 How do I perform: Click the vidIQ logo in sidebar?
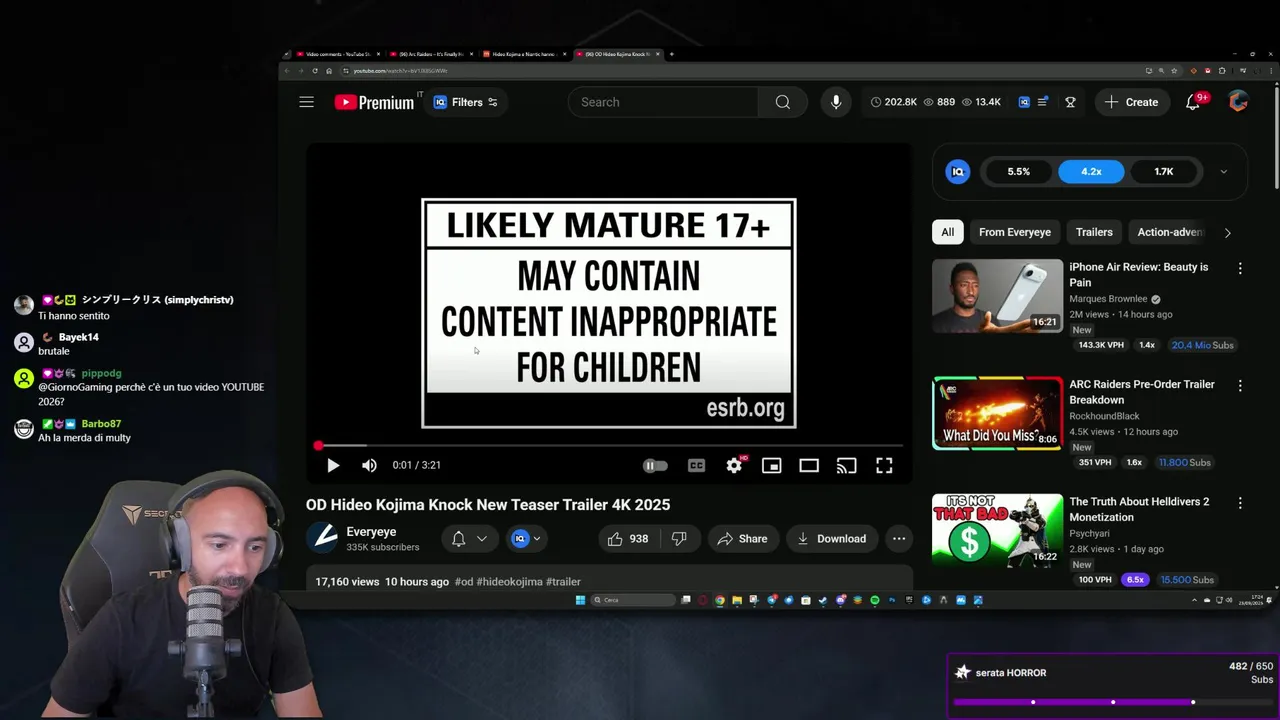point(958,172)
